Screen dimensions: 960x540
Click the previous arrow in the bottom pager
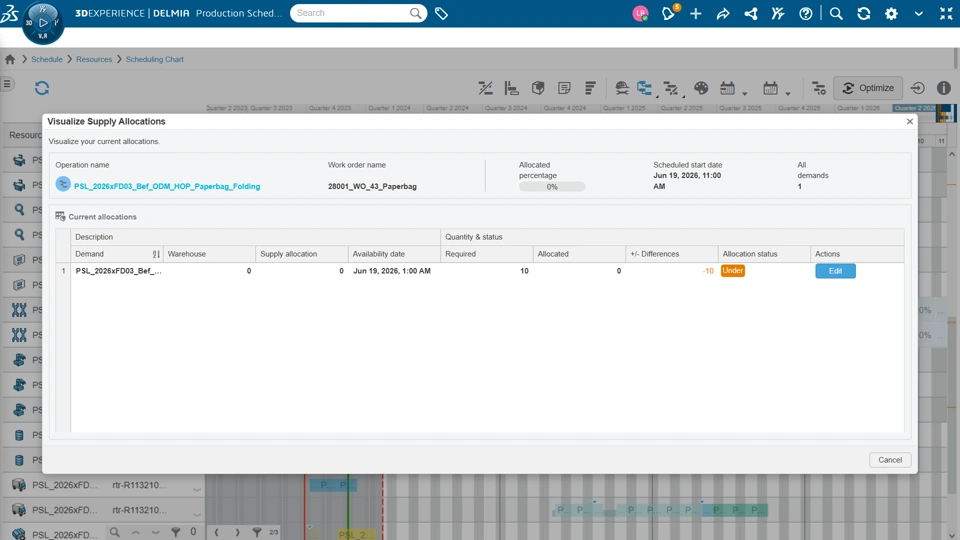tap(216, 532)
